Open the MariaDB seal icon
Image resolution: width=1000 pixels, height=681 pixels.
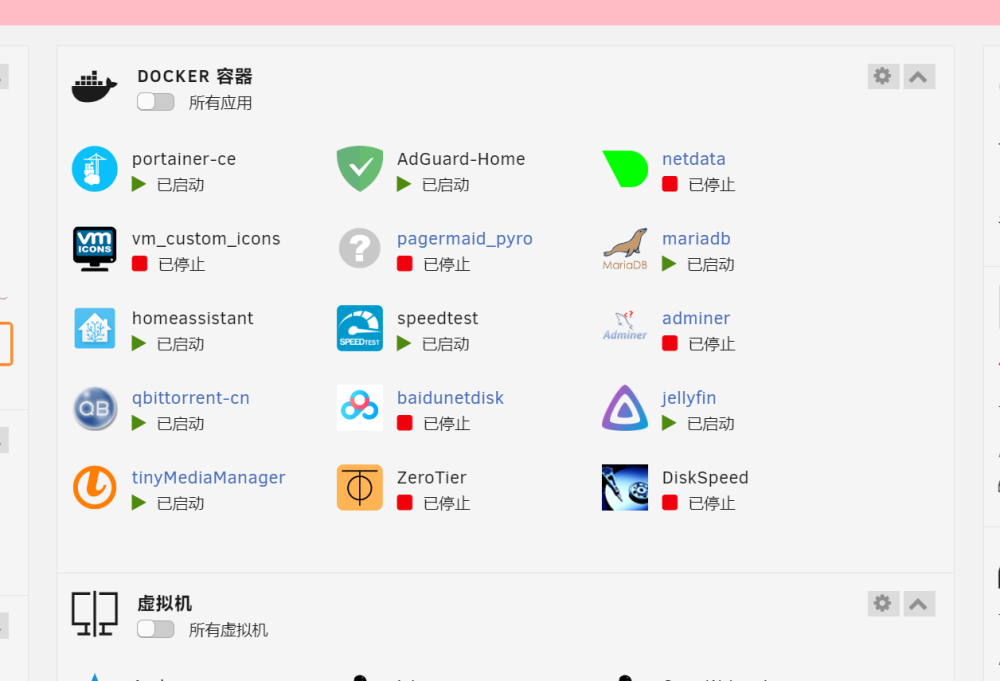click(625, 249)
